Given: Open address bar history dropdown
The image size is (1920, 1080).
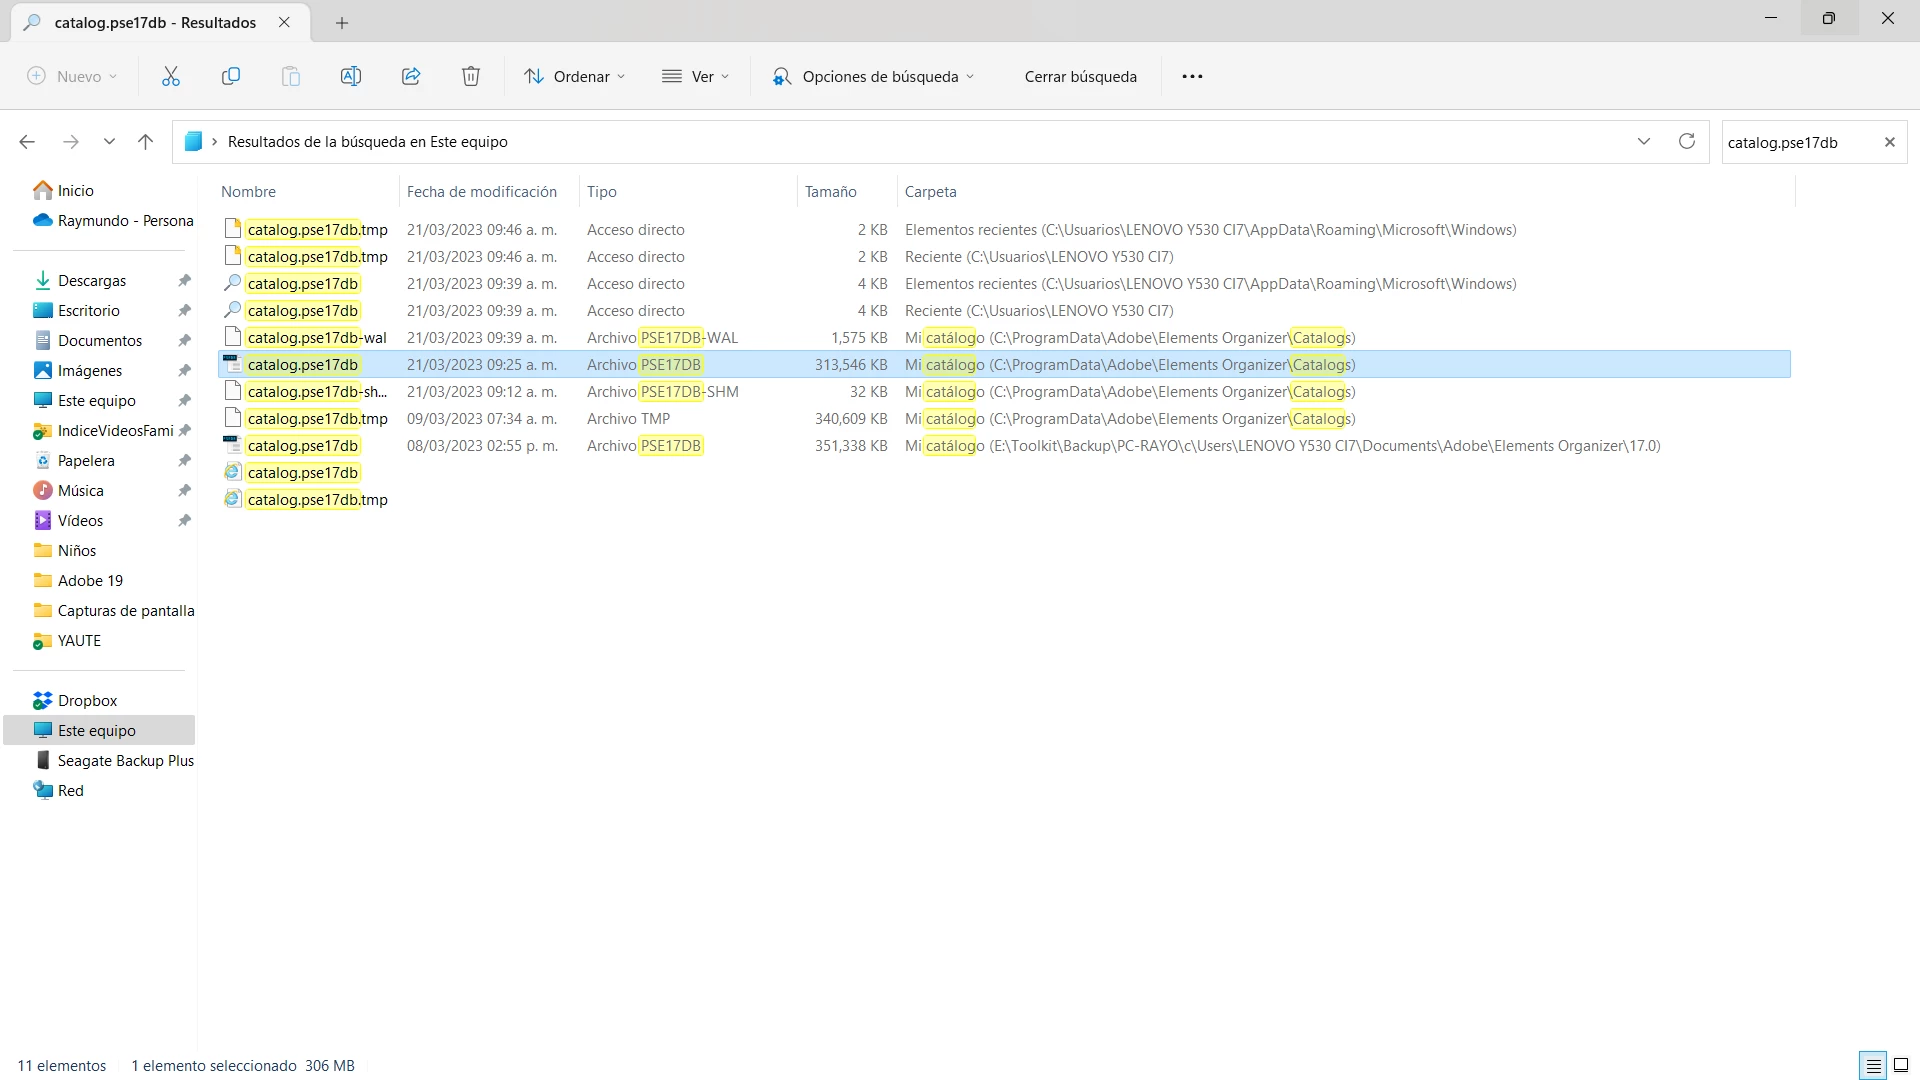Looking at the screenshot, I should pyautogui.click(x=1644, y=141).
